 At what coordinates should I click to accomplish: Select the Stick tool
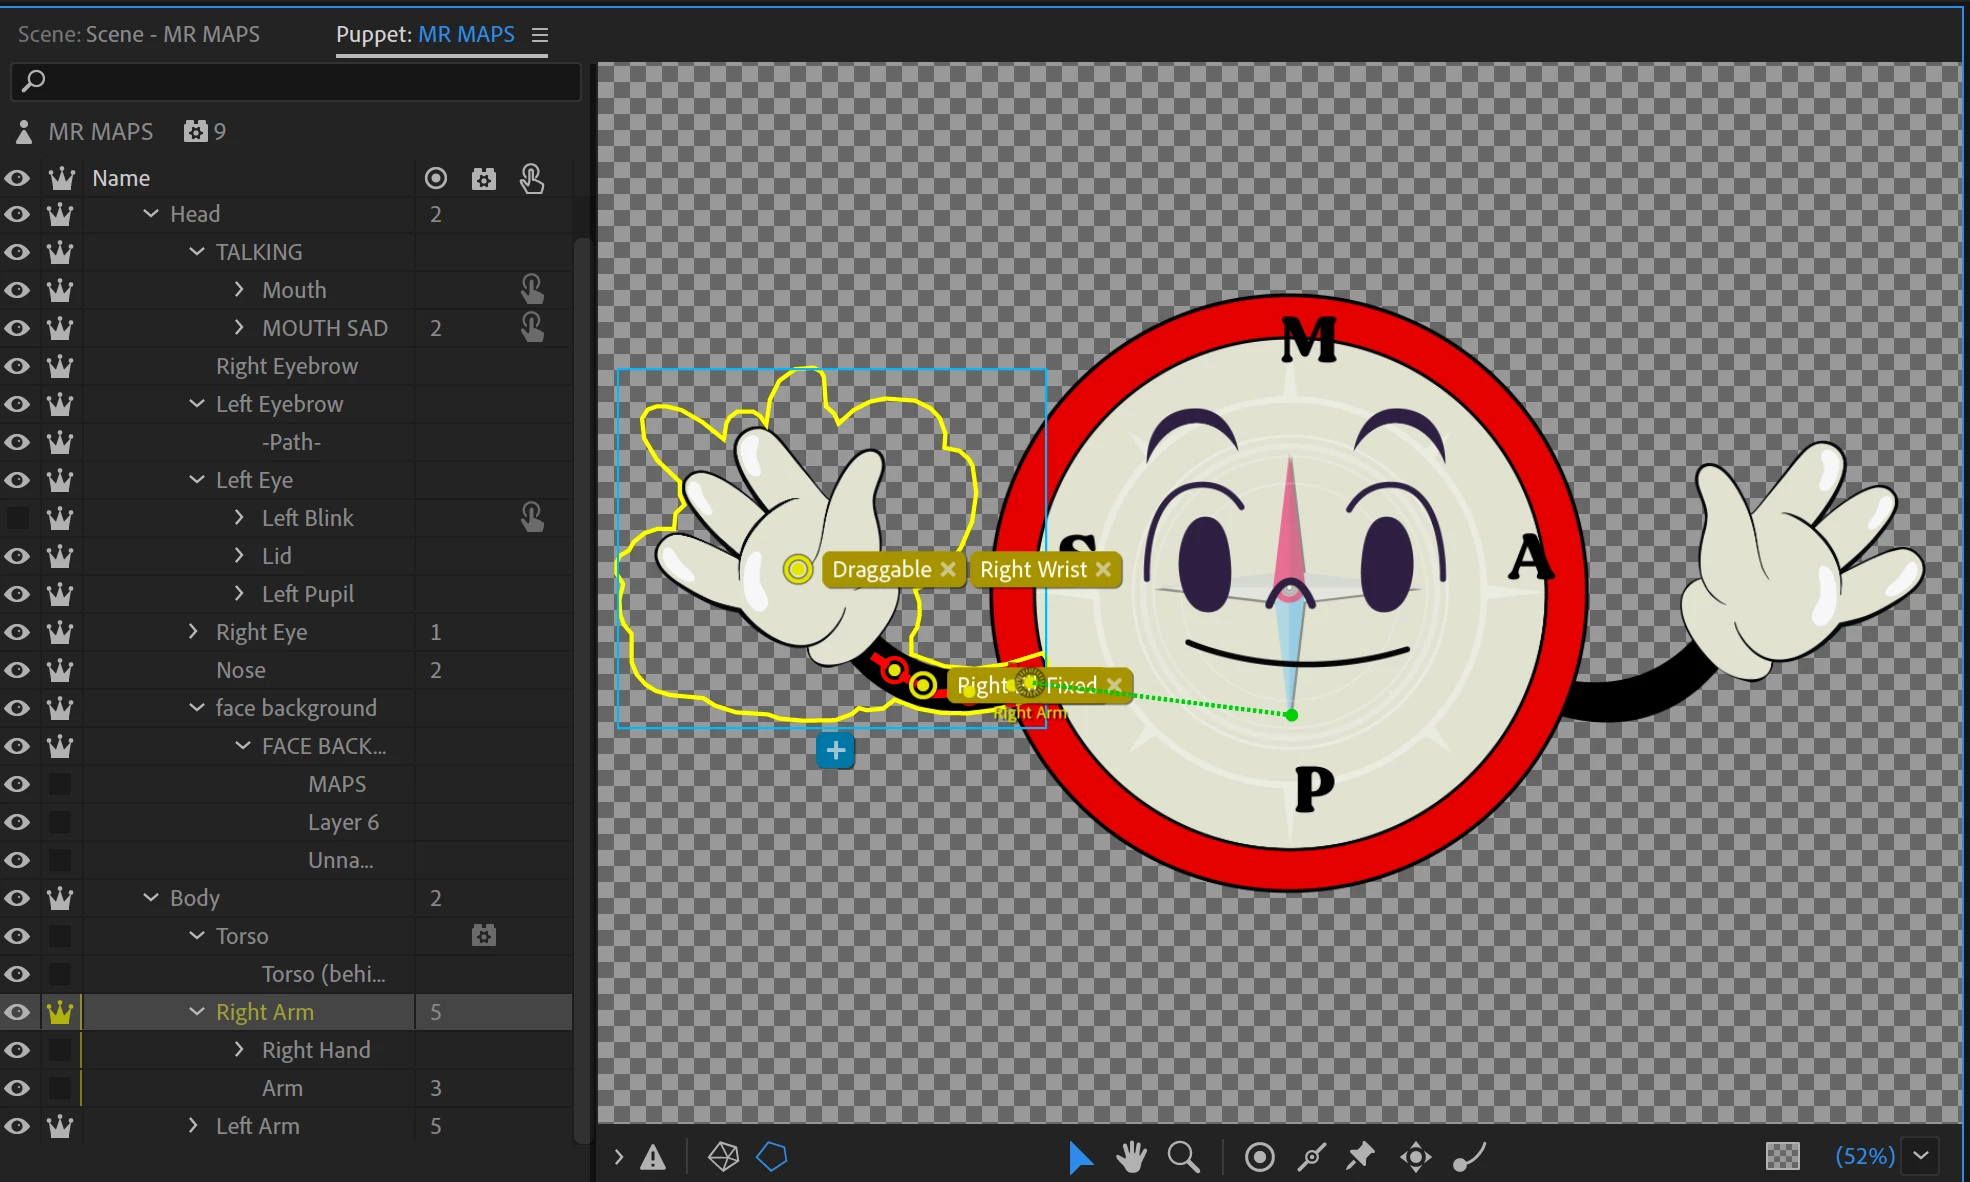[1311, 1157]
